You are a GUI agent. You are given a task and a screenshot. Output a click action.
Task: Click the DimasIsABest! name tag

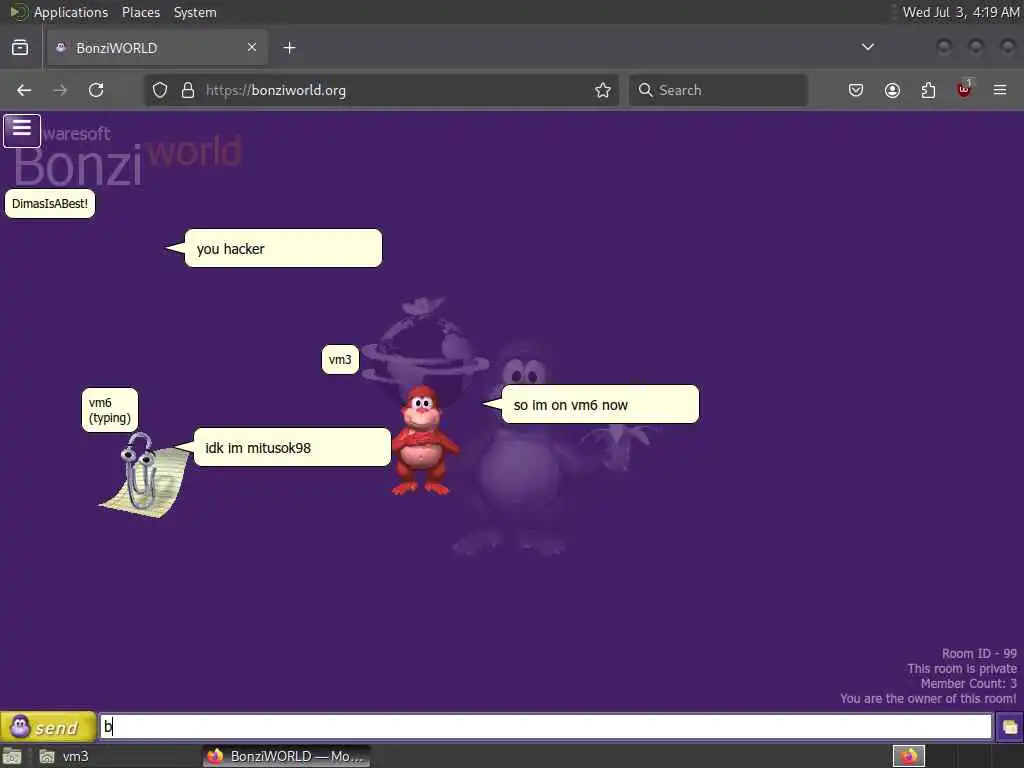point(50,204)
